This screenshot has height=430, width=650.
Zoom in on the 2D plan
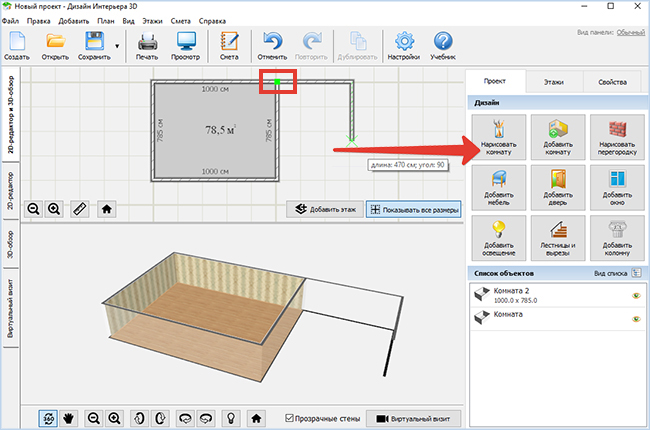(54, 209)
